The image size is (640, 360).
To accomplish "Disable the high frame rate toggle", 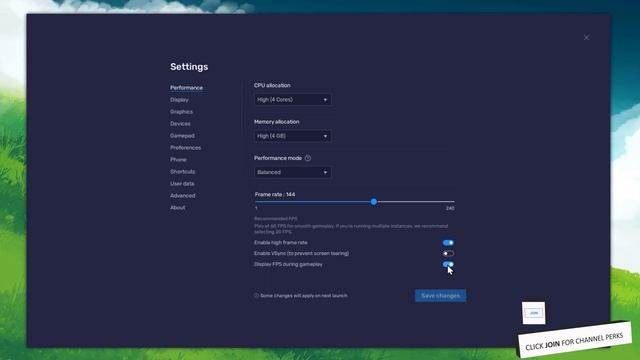I will [448, 242].
